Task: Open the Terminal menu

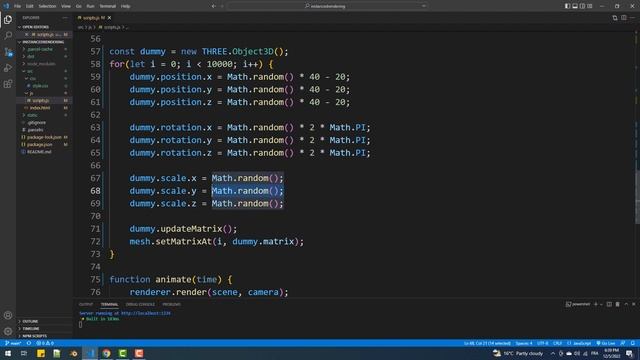Action: (108, 6)
